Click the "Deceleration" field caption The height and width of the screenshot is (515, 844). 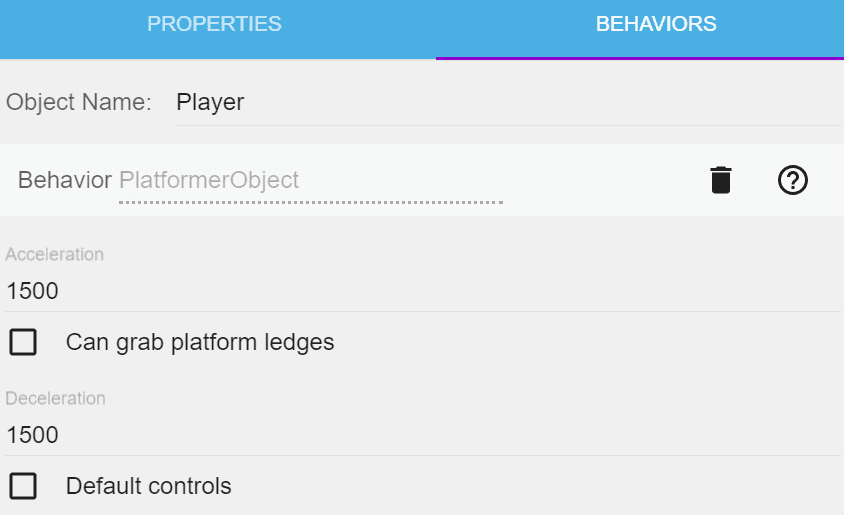coord(56,398)
